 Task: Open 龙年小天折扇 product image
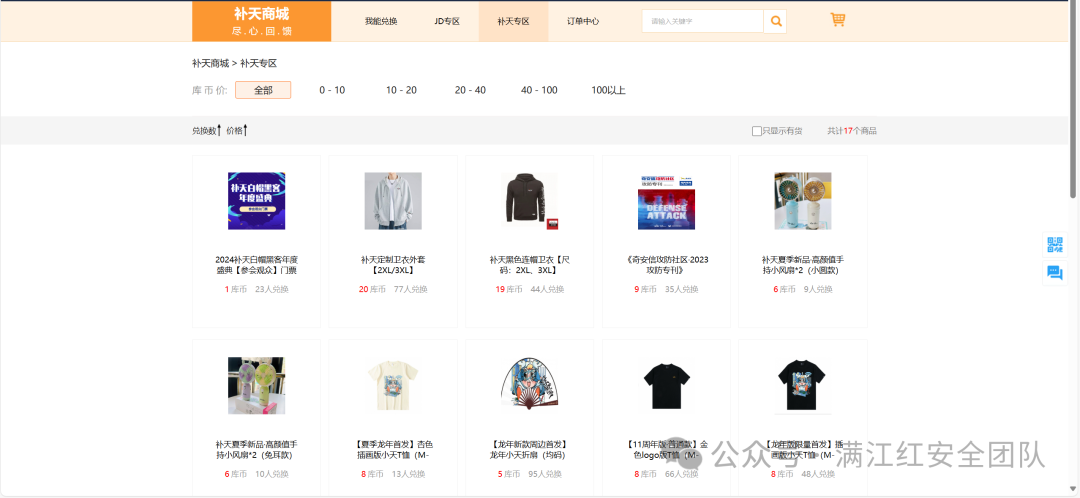530,386
